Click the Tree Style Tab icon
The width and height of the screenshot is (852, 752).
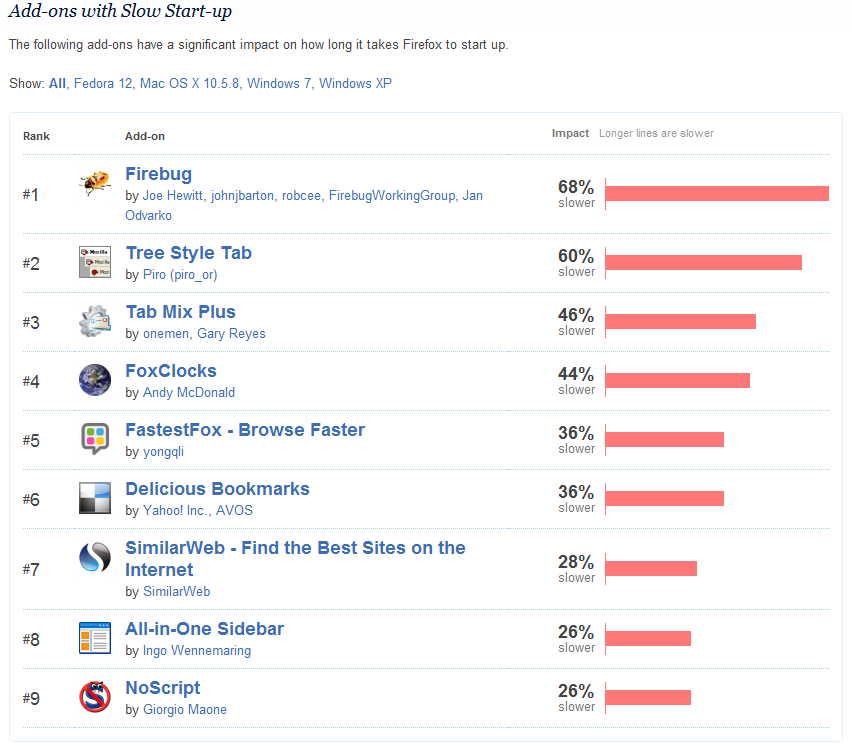coord(94,262)
